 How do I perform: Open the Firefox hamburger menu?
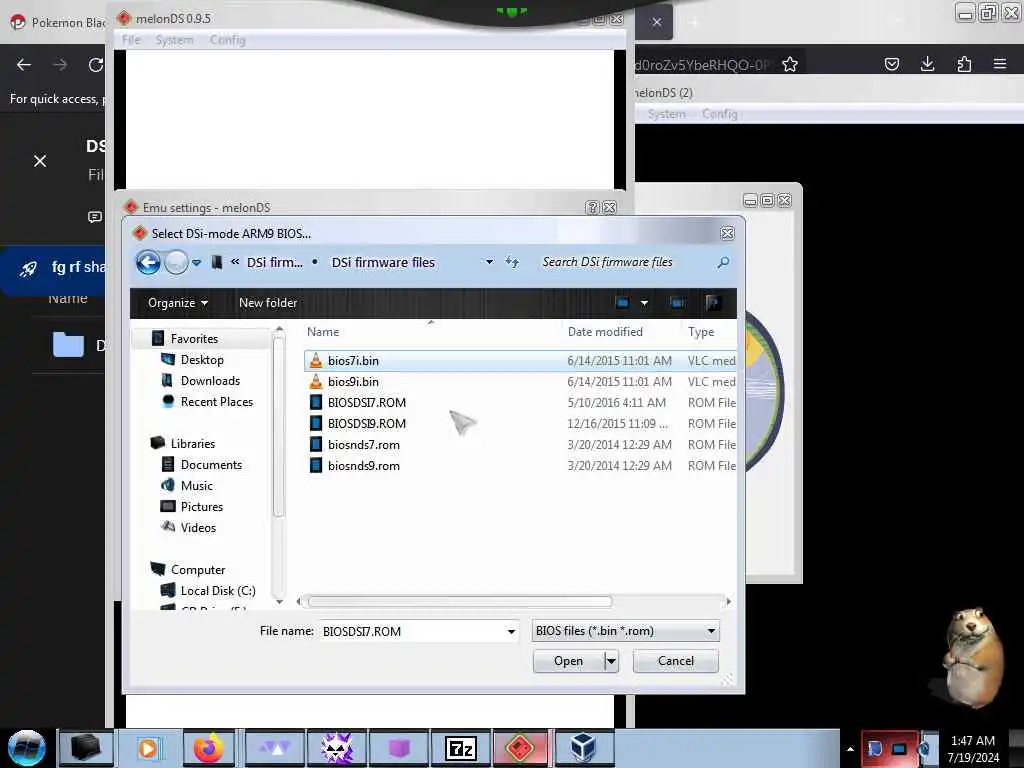click(1000, 64)
